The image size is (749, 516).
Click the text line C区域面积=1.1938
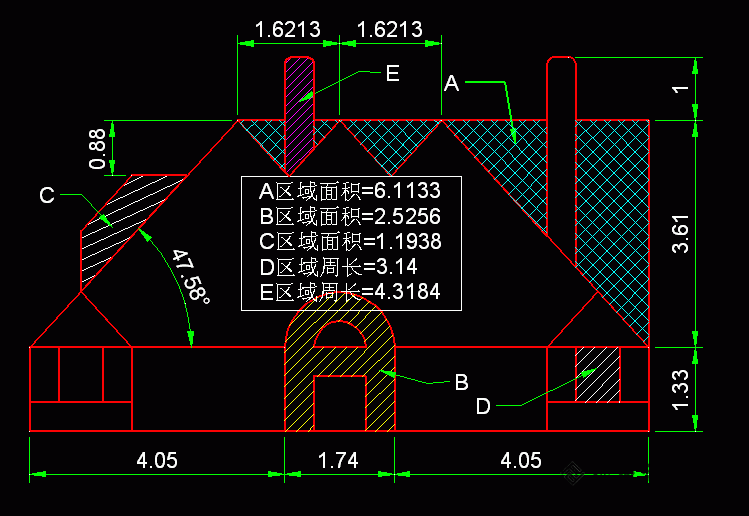click(x=350, y=241)
